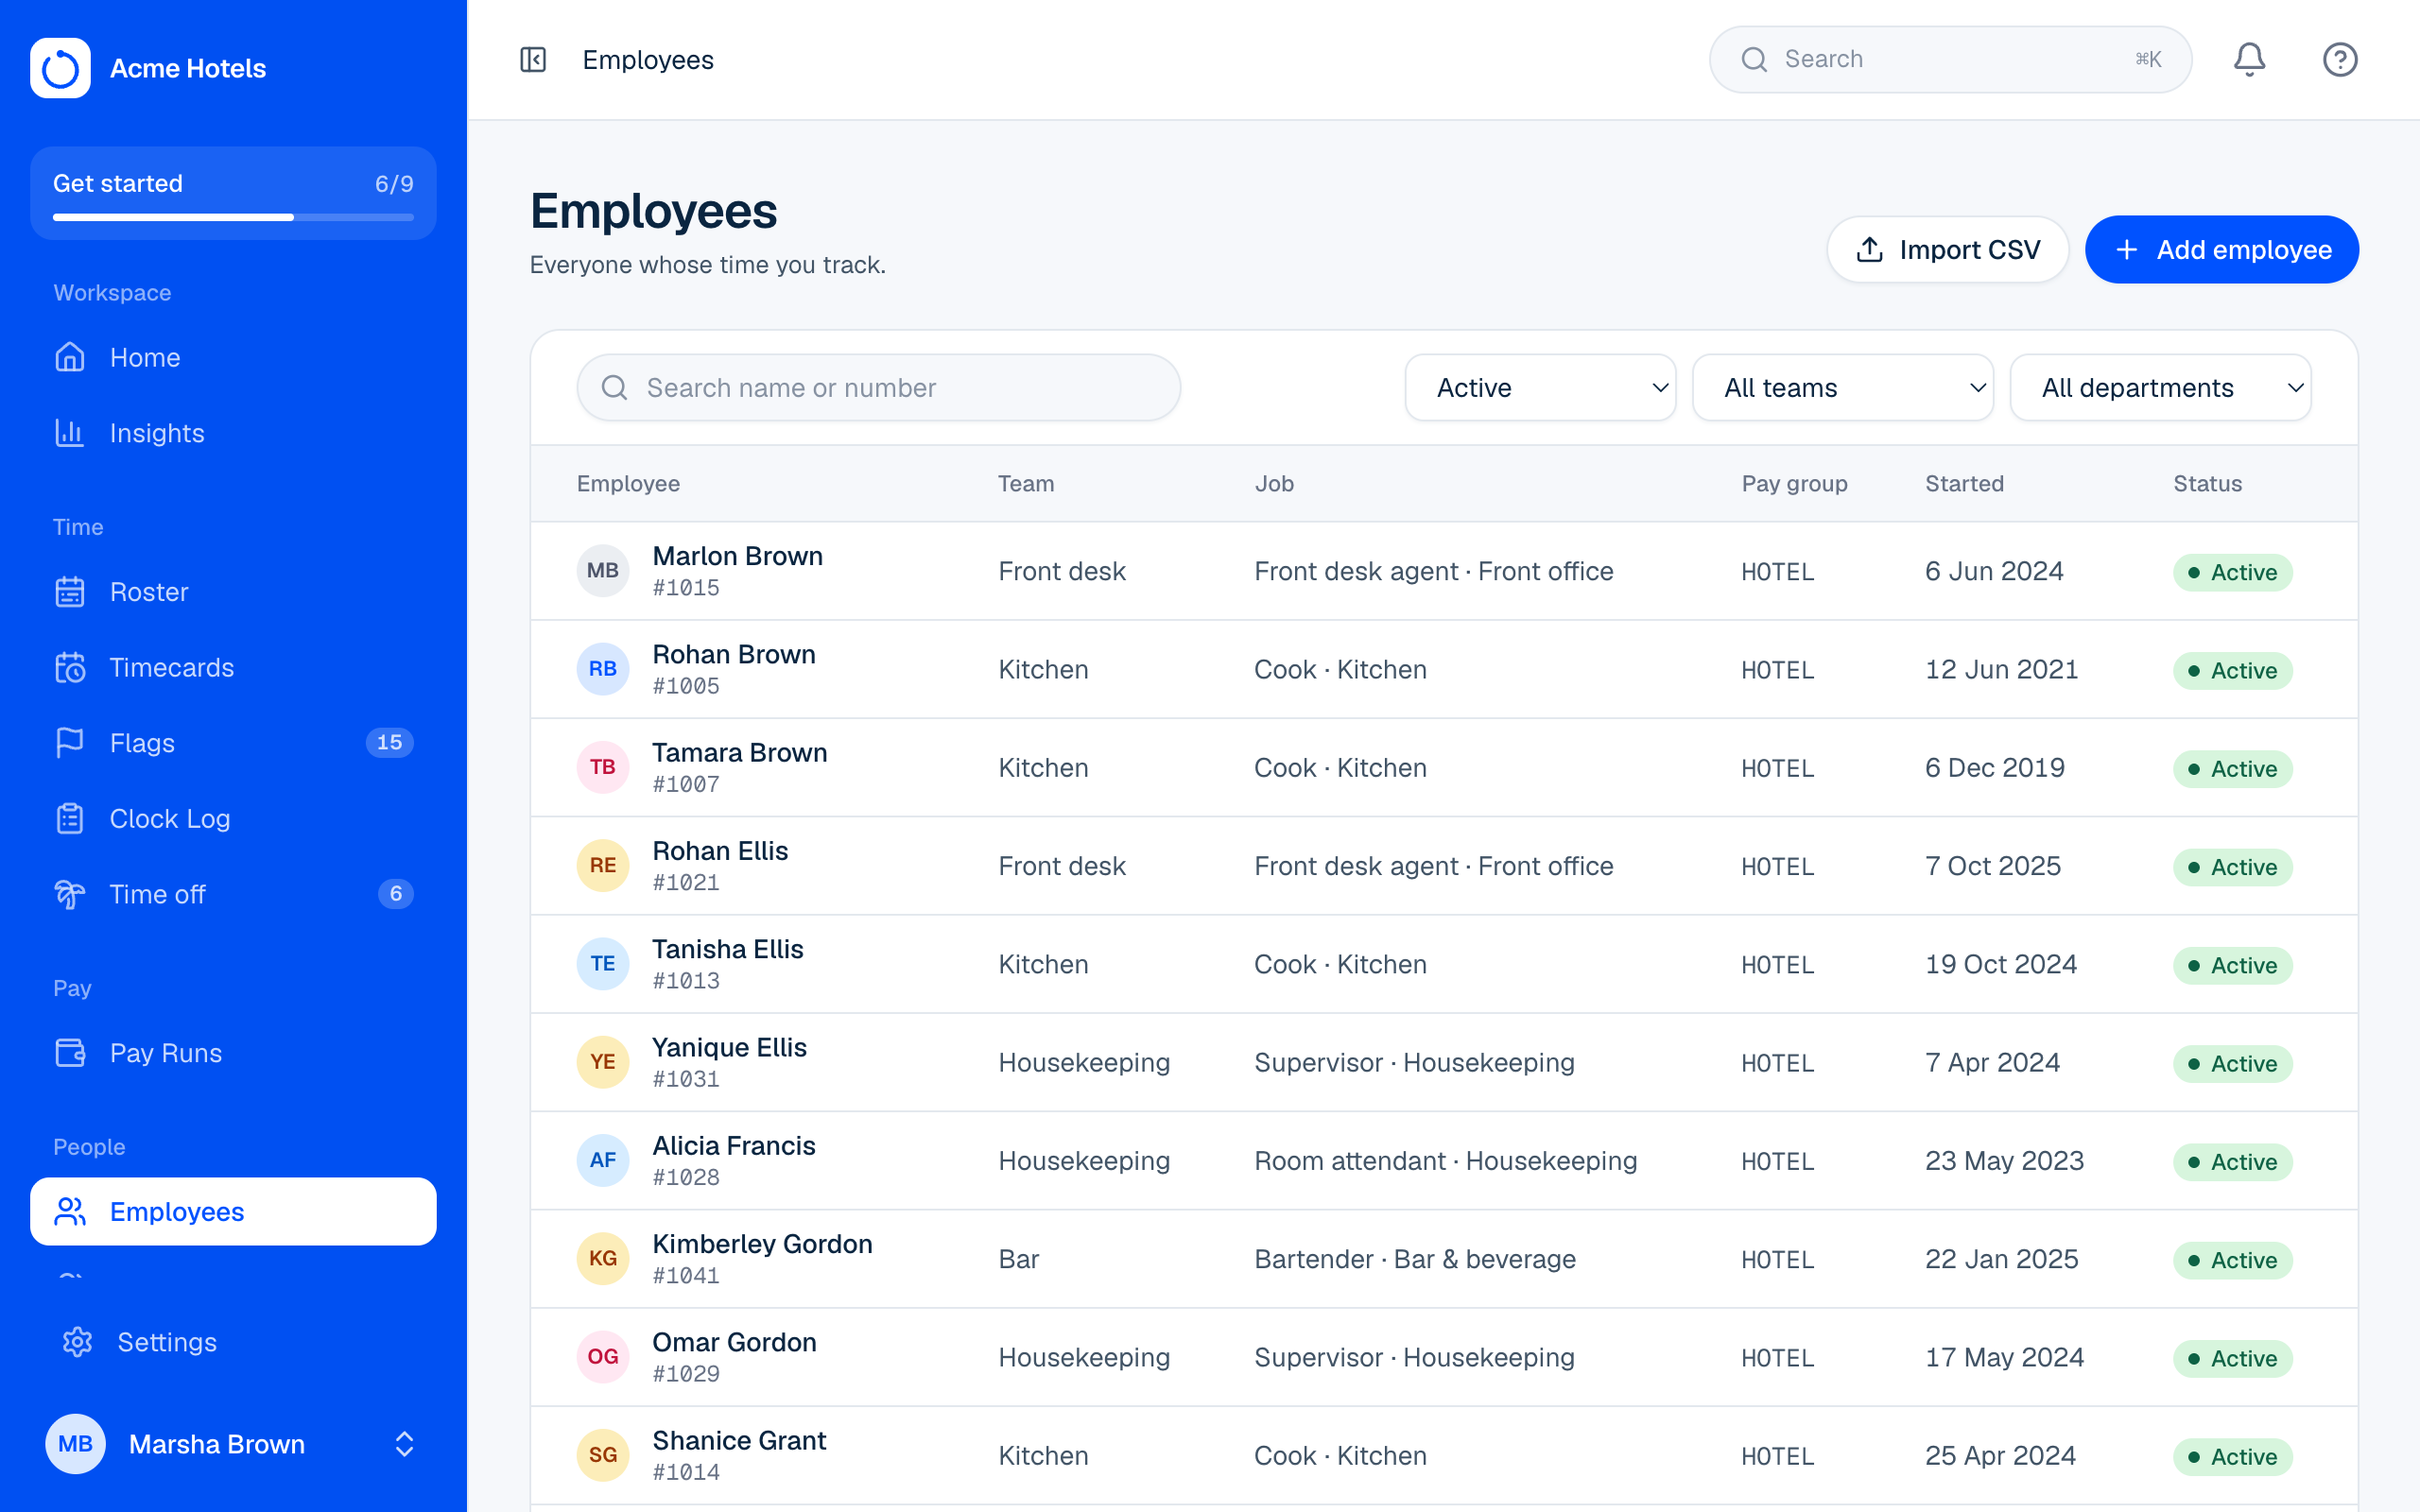This screenshot has width=2420, height=1512.
Task: Click the Insights chart icon
Action: tap(70, 433)
